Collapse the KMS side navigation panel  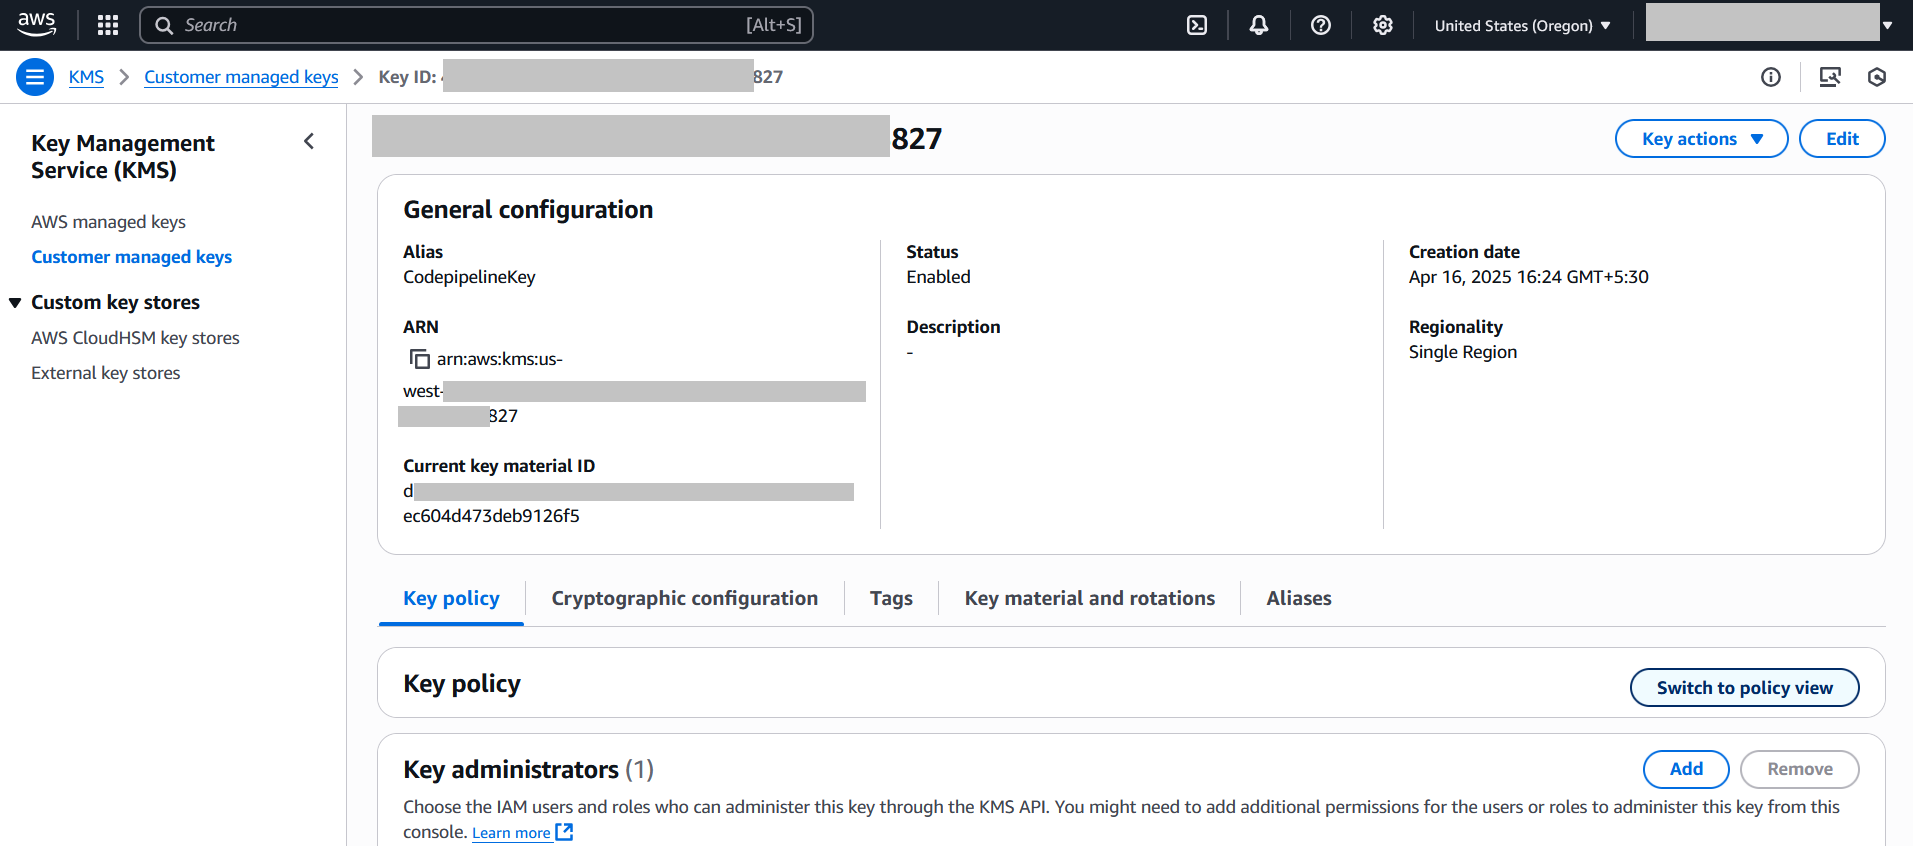point(309,142)
